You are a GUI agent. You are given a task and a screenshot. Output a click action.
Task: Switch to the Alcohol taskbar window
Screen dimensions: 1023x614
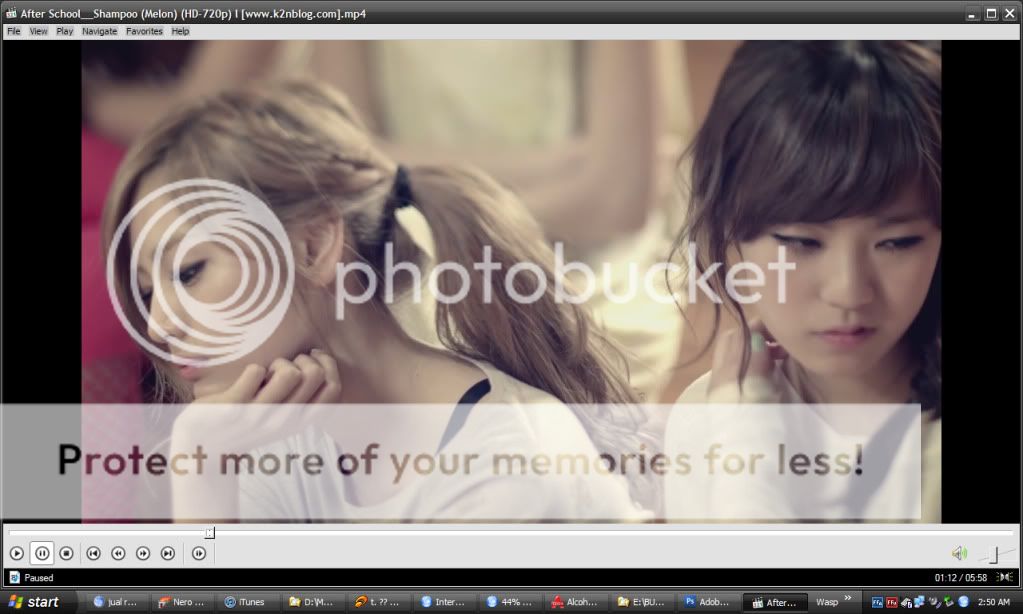(x=575, y=602)
